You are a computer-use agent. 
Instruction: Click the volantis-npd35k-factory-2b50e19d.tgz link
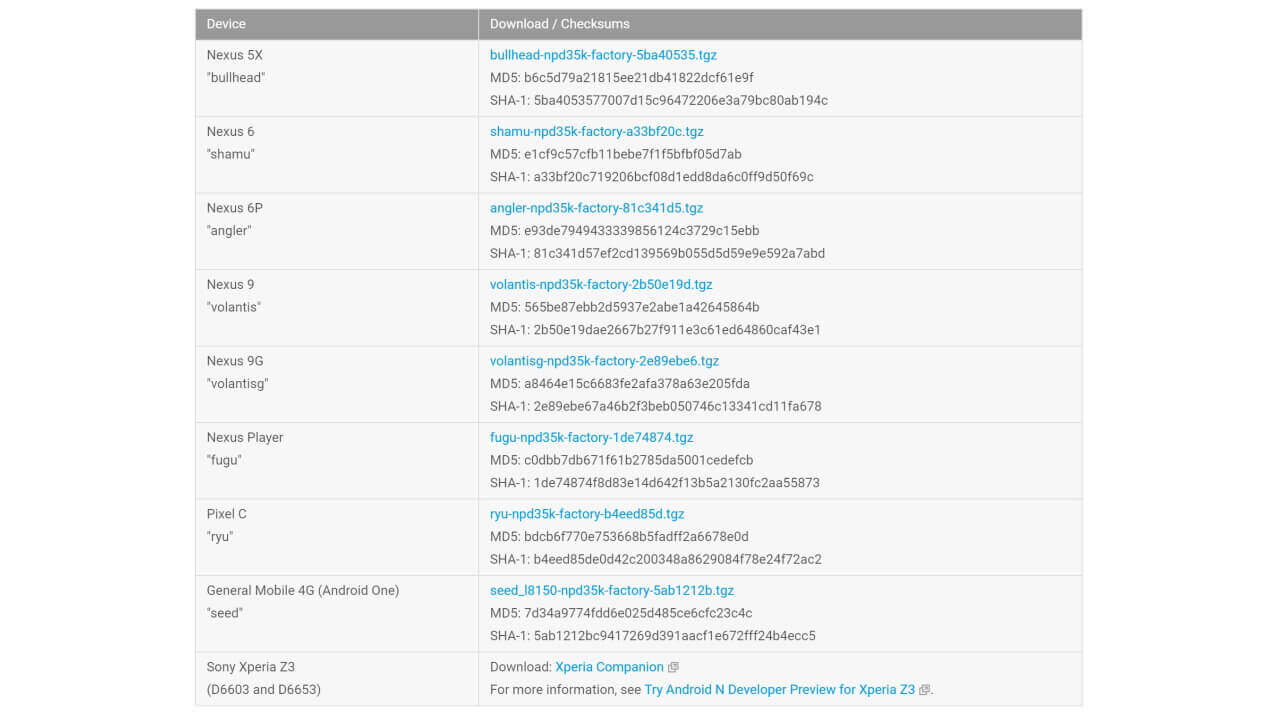click(601, 284)
